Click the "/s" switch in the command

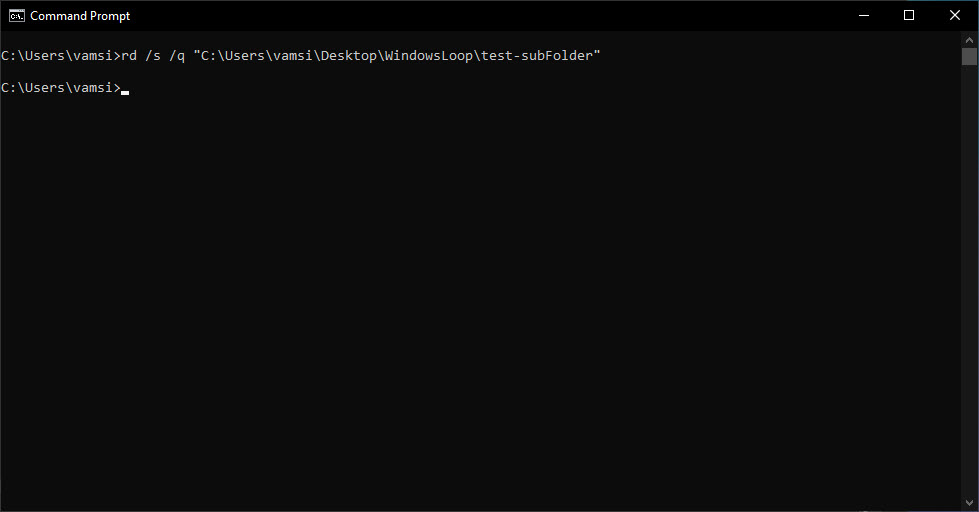153,56
